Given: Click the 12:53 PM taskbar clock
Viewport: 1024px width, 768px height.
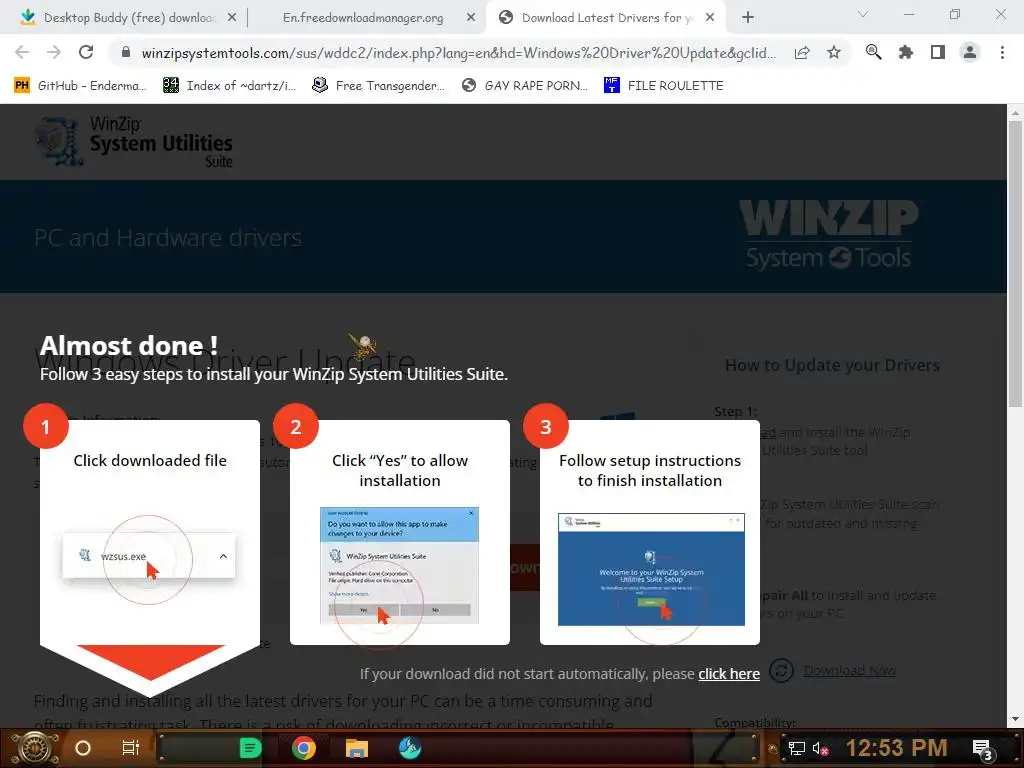Looking at the screenshot, I should coord(896,748).
